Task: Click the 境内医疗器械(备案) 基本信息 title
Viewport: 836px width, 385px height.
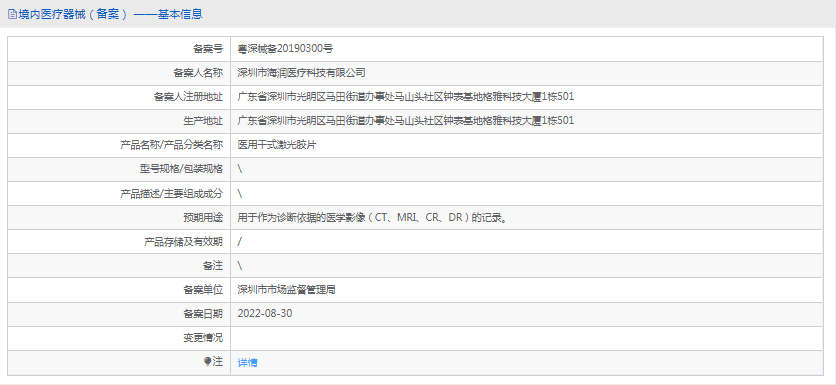Action: coord(110,14)
